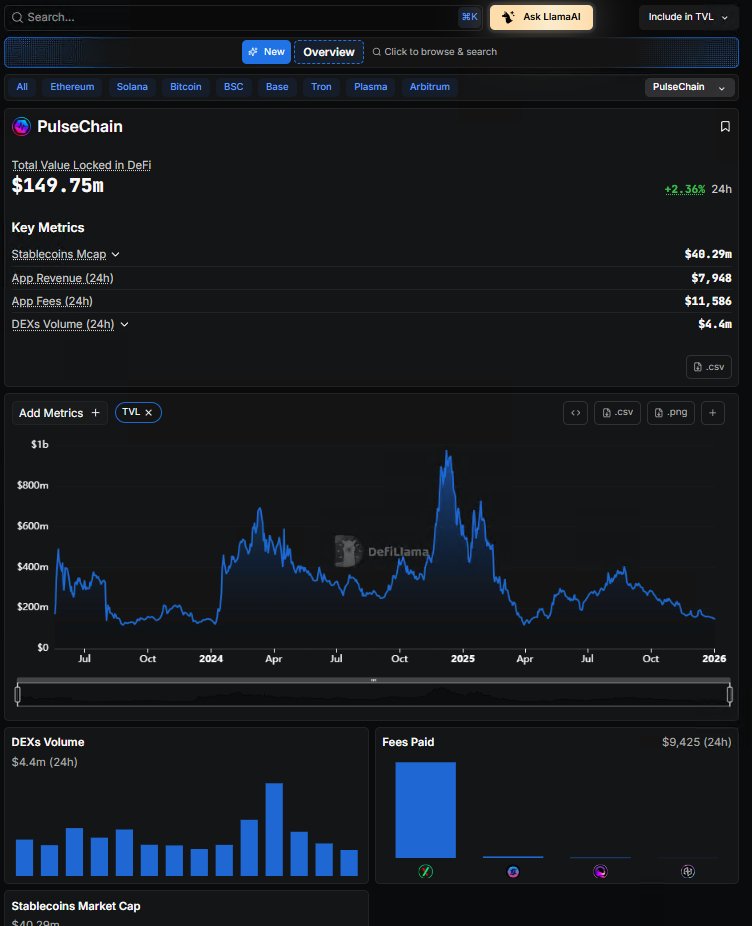The height and width of the screenshot is (926, 752).
Task: Open the embed code icon button
Action: [x=575, y=413]
